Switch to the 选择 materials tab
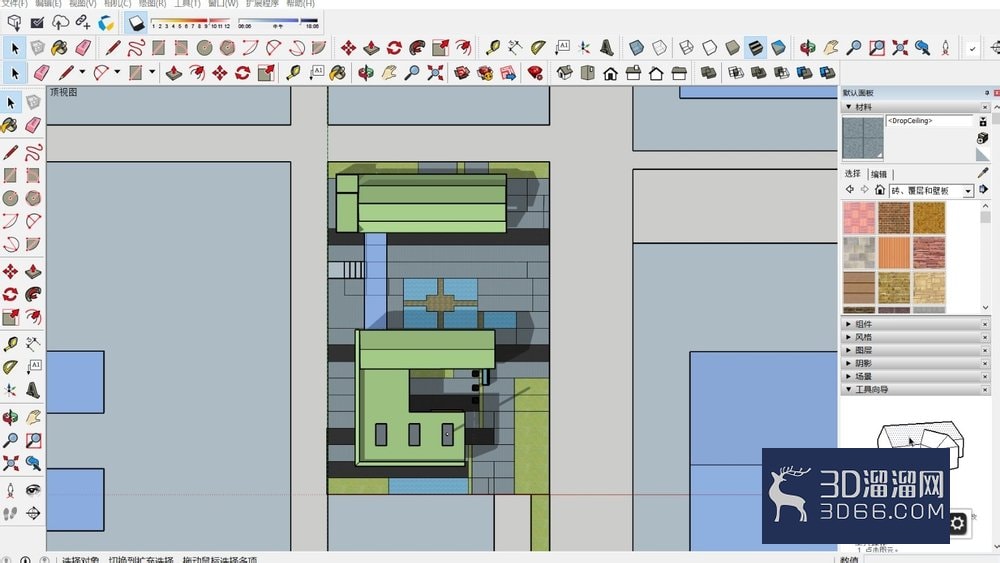 pyautogui.click(x=853, y=173)
